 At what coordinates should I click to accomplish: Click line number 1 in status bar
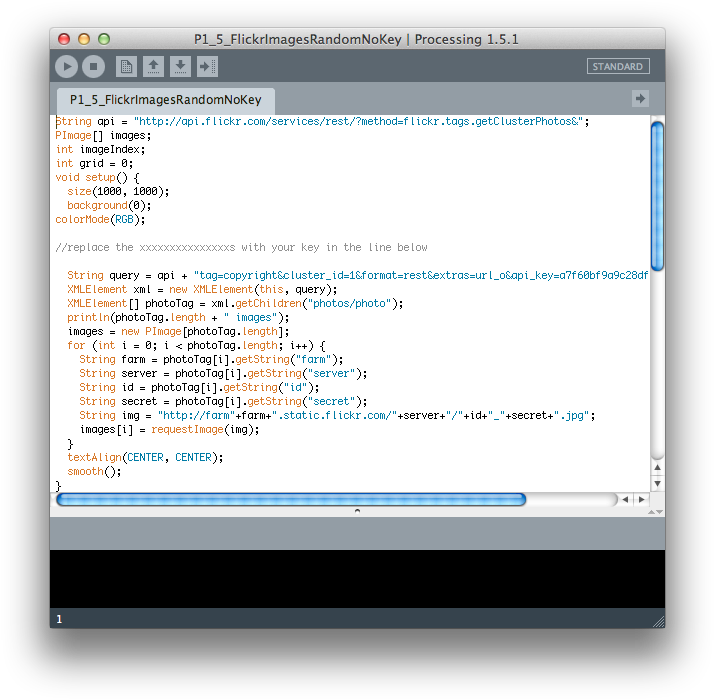click(59, 619)
